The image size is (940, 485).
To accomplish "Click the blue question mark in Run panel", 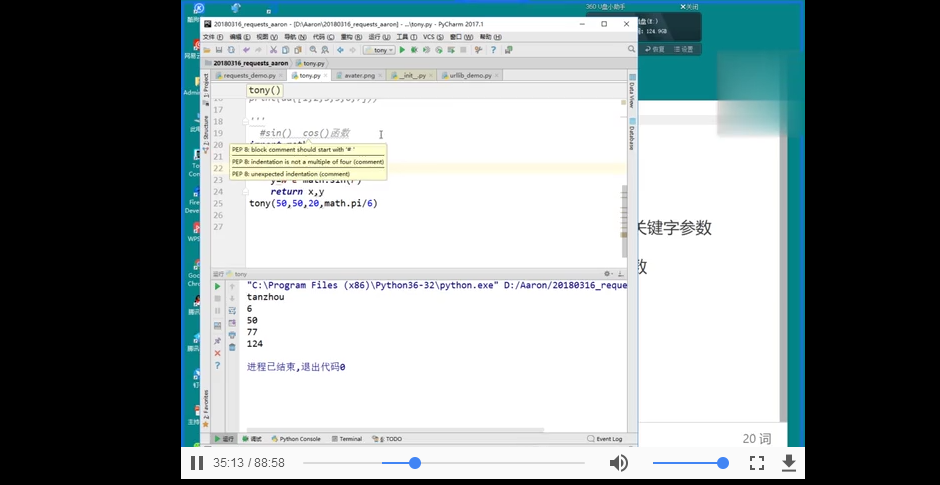I will 218,366.
